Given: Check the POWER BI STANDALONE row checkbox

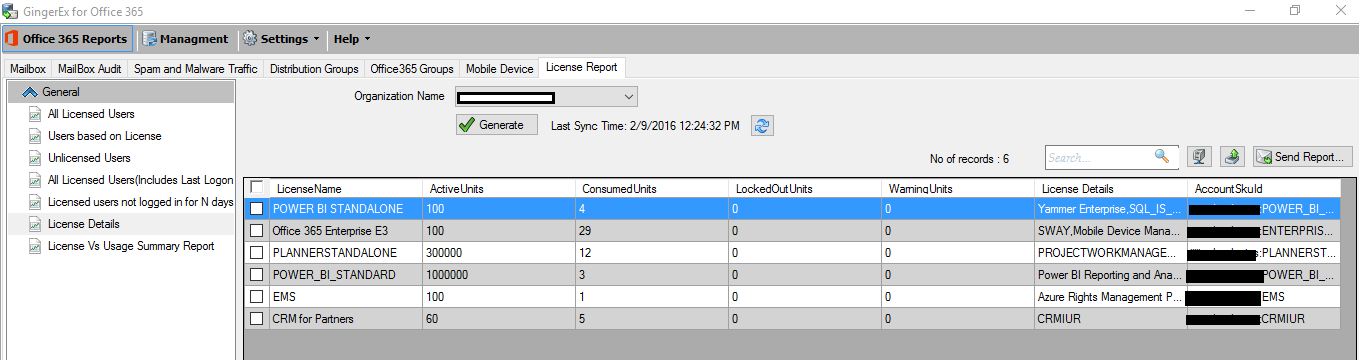Looking at the screenshot, I should pos(257,209).
